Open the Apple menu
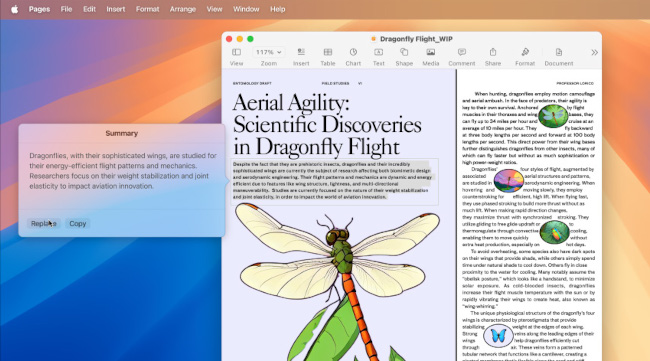650x361 pixels. (x=15, y=9)
